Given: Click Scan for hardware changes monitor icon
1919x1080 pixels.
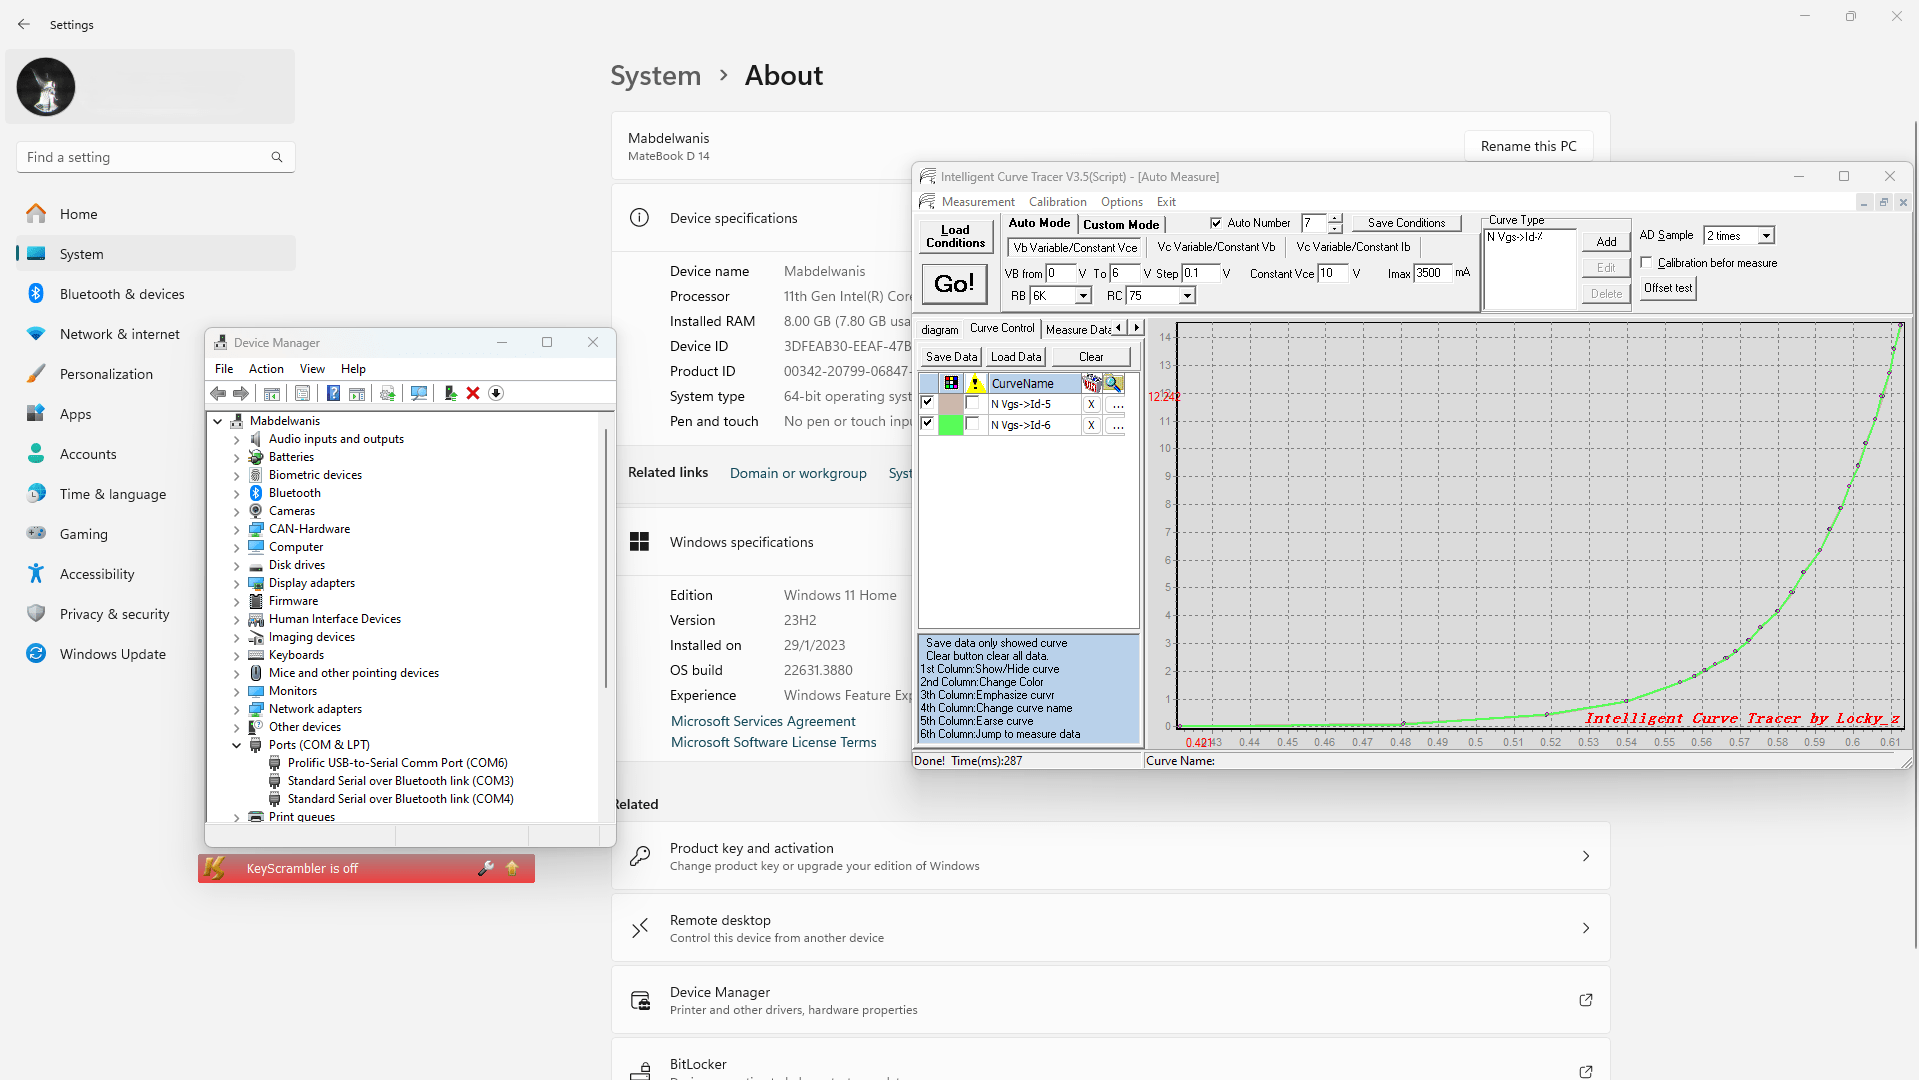Looking at the screenshot, I should [x=419, y=393].
